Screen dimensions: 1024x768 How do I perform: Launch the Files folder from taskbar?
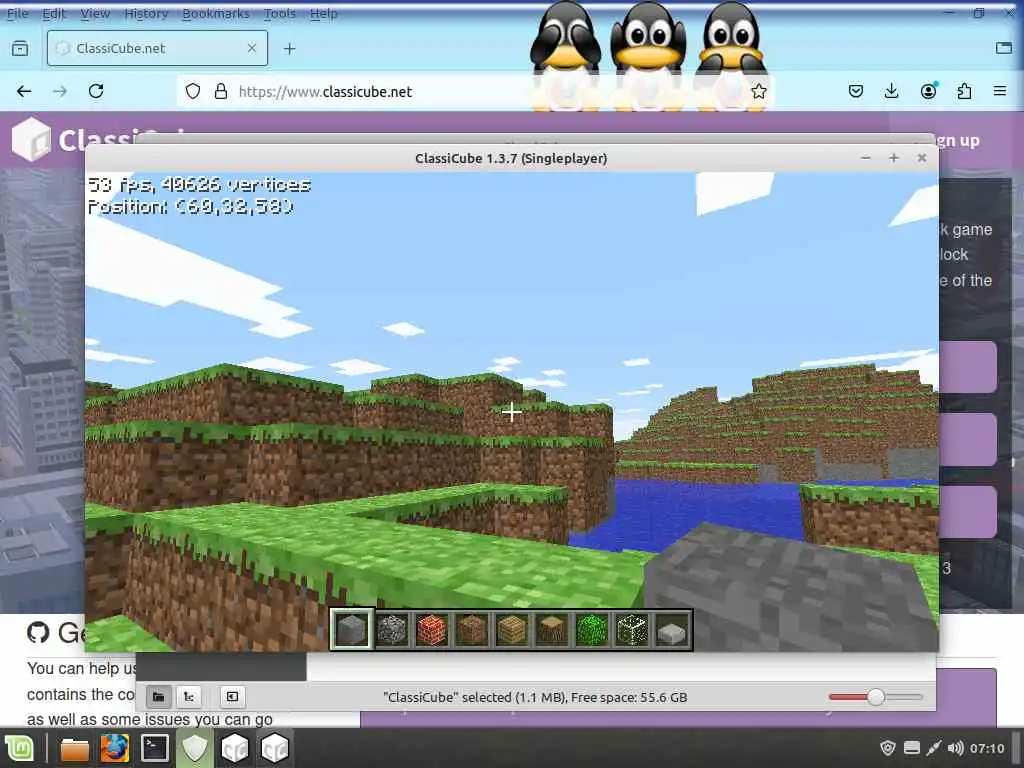[x=74, y=749]
